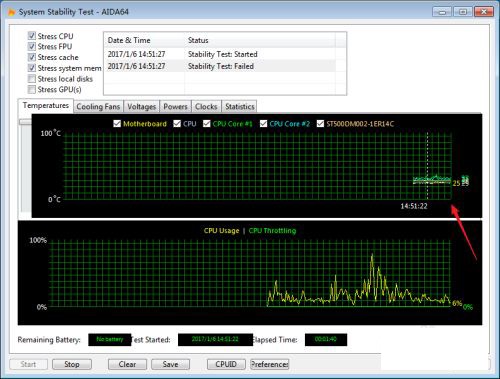Stop the stability test
Image resolution: width=500 pixels, height=379 pixels.
point(72,364)
